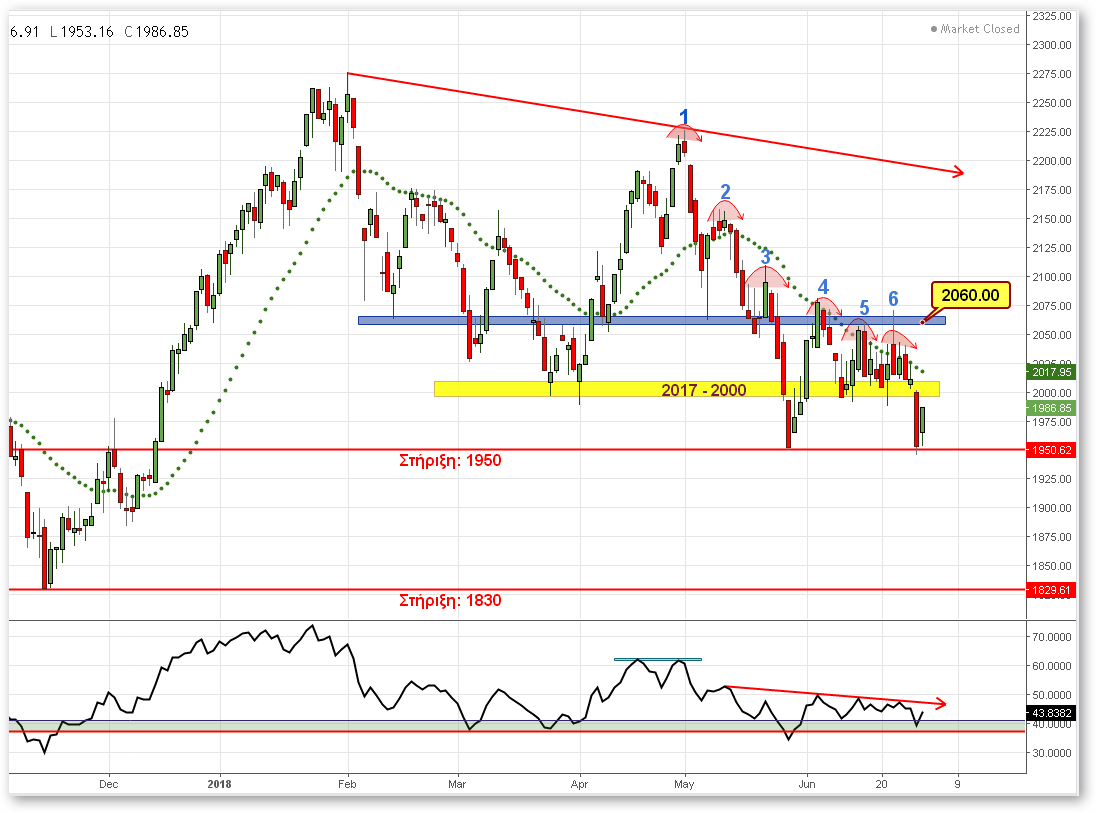Click the 2150.00 price axis label

click(x=1052, y=219)
